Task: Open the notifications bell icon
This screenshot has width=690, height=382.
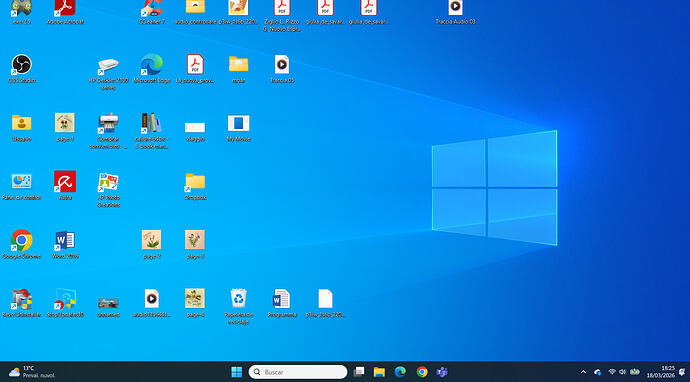Action: click(x=682, y=372)
